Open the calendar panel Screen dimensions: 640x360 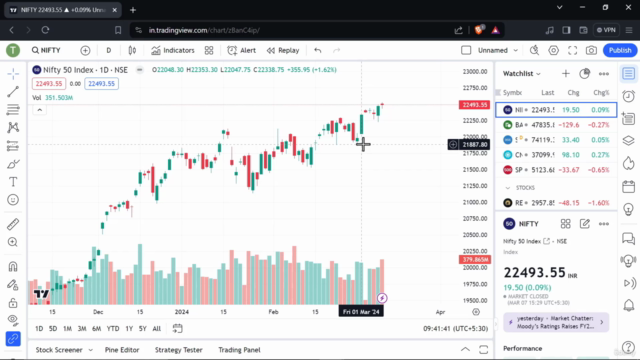coord(629,187)
